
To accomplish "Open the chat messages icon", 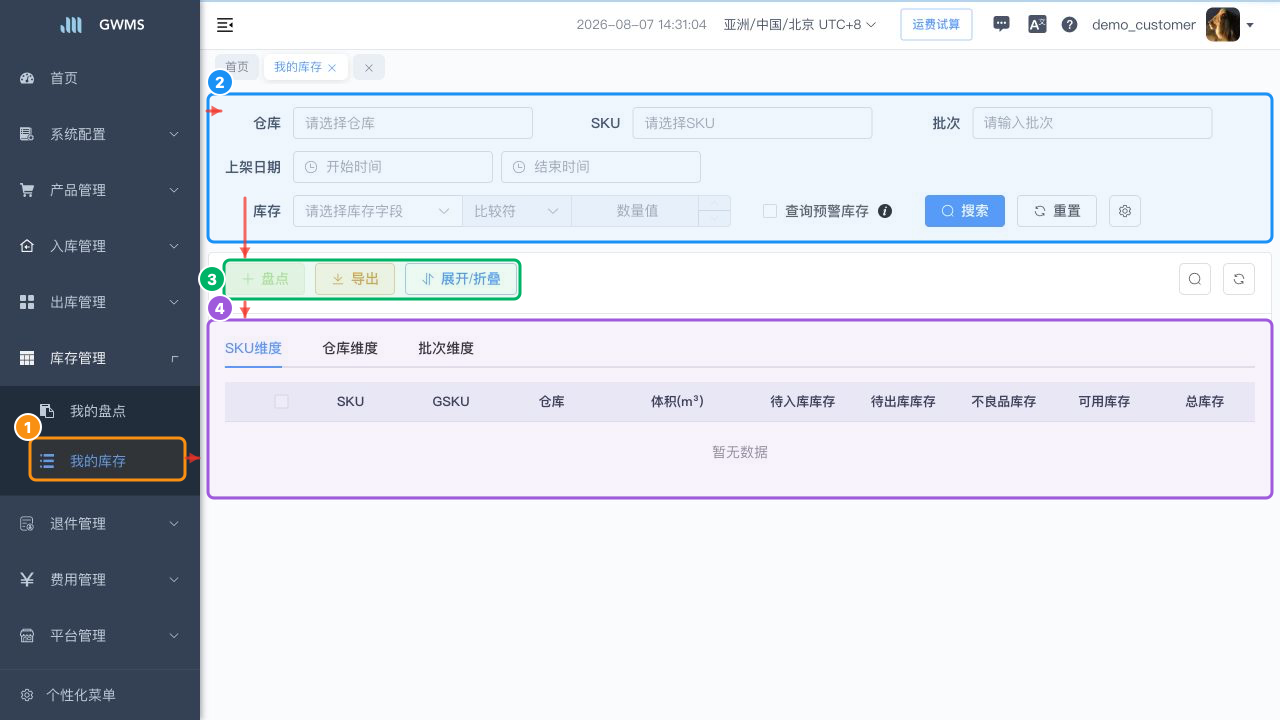I will pos(1001,24).
